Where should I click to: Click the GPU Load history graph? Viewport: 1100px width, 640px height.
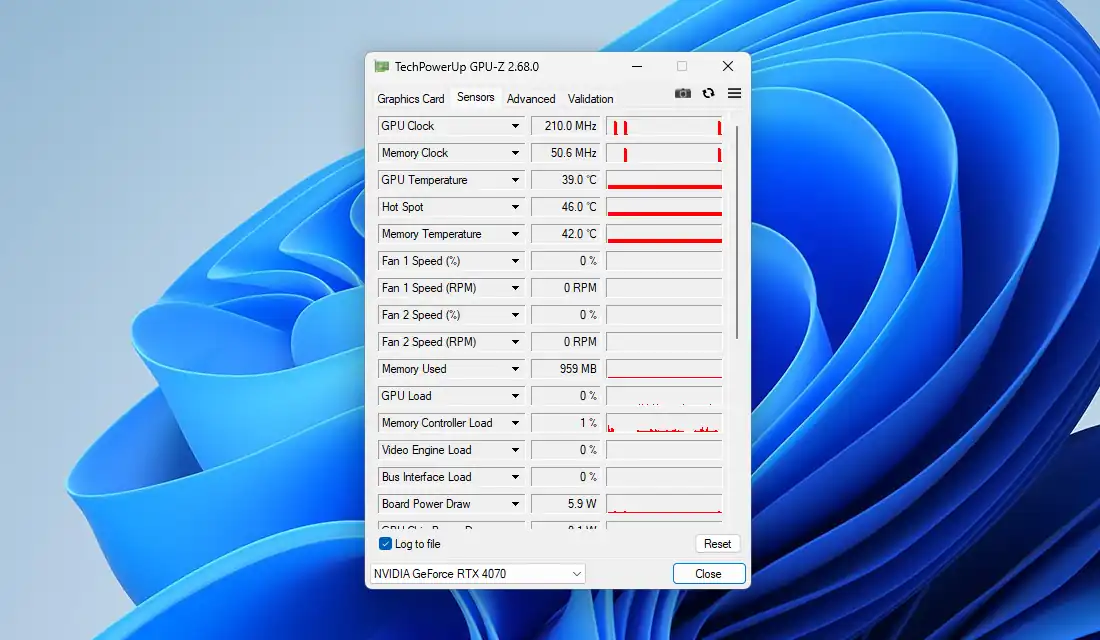[664, 395]
